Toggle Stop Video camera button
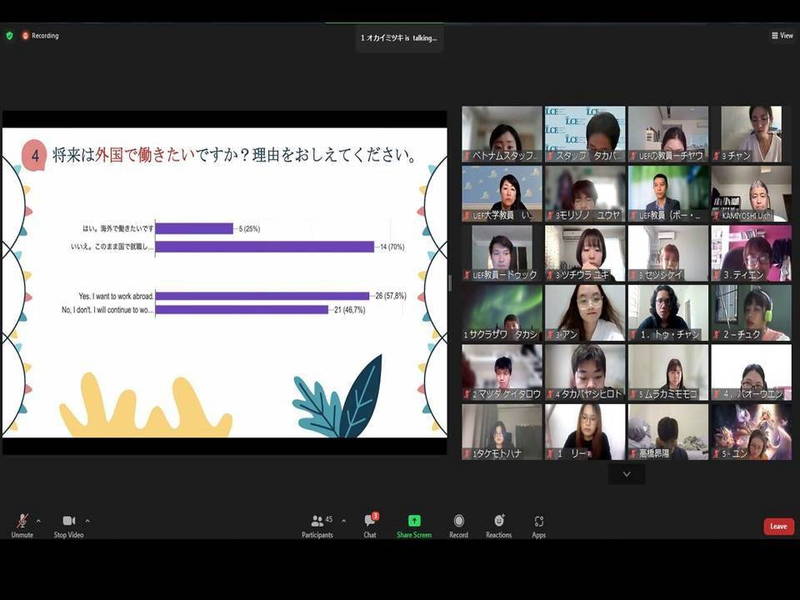This screenshot has width=800, height=600. click(68, 521)
